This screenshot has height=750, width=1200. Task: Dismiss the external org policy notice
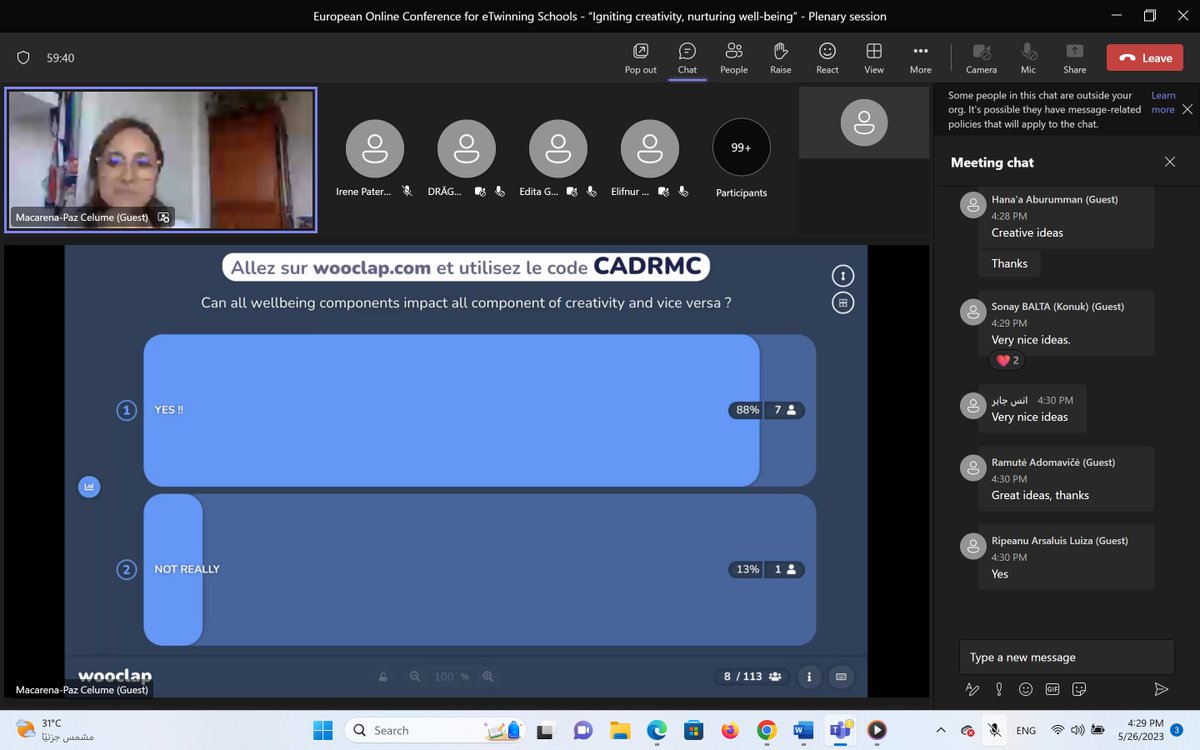[1187, 109]
